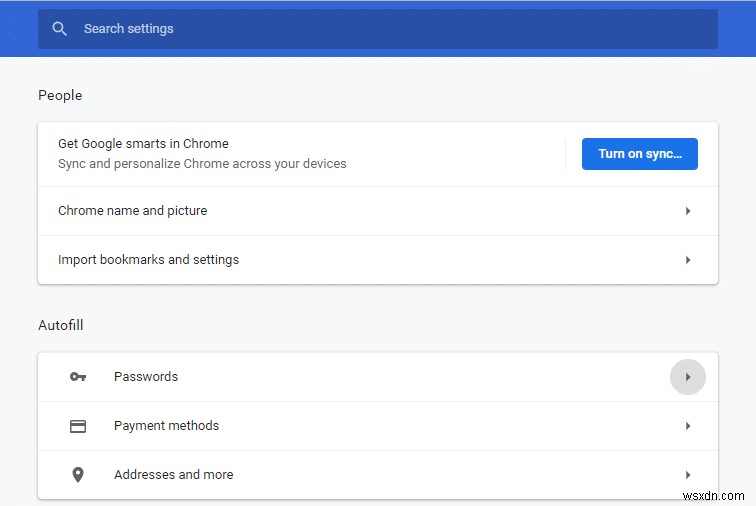Click arrow beside Addresses and more
756x506 pixels.
(x=688, y=475)
